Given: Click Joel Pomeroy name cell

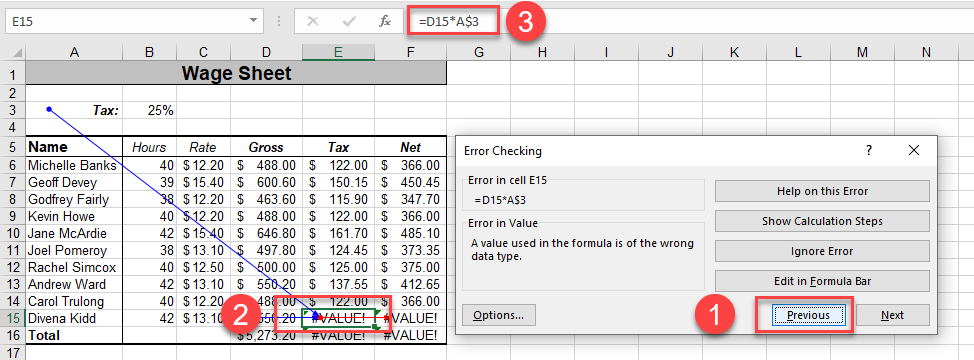Looking at the screenshot, I should 74,251.
